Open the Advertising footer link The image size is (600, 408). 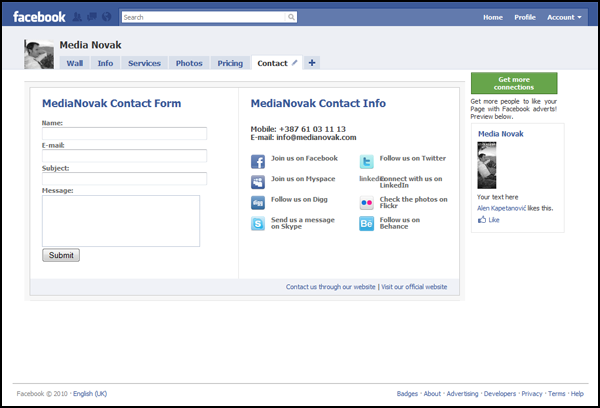pyautogui.click(x=462, y=393)
